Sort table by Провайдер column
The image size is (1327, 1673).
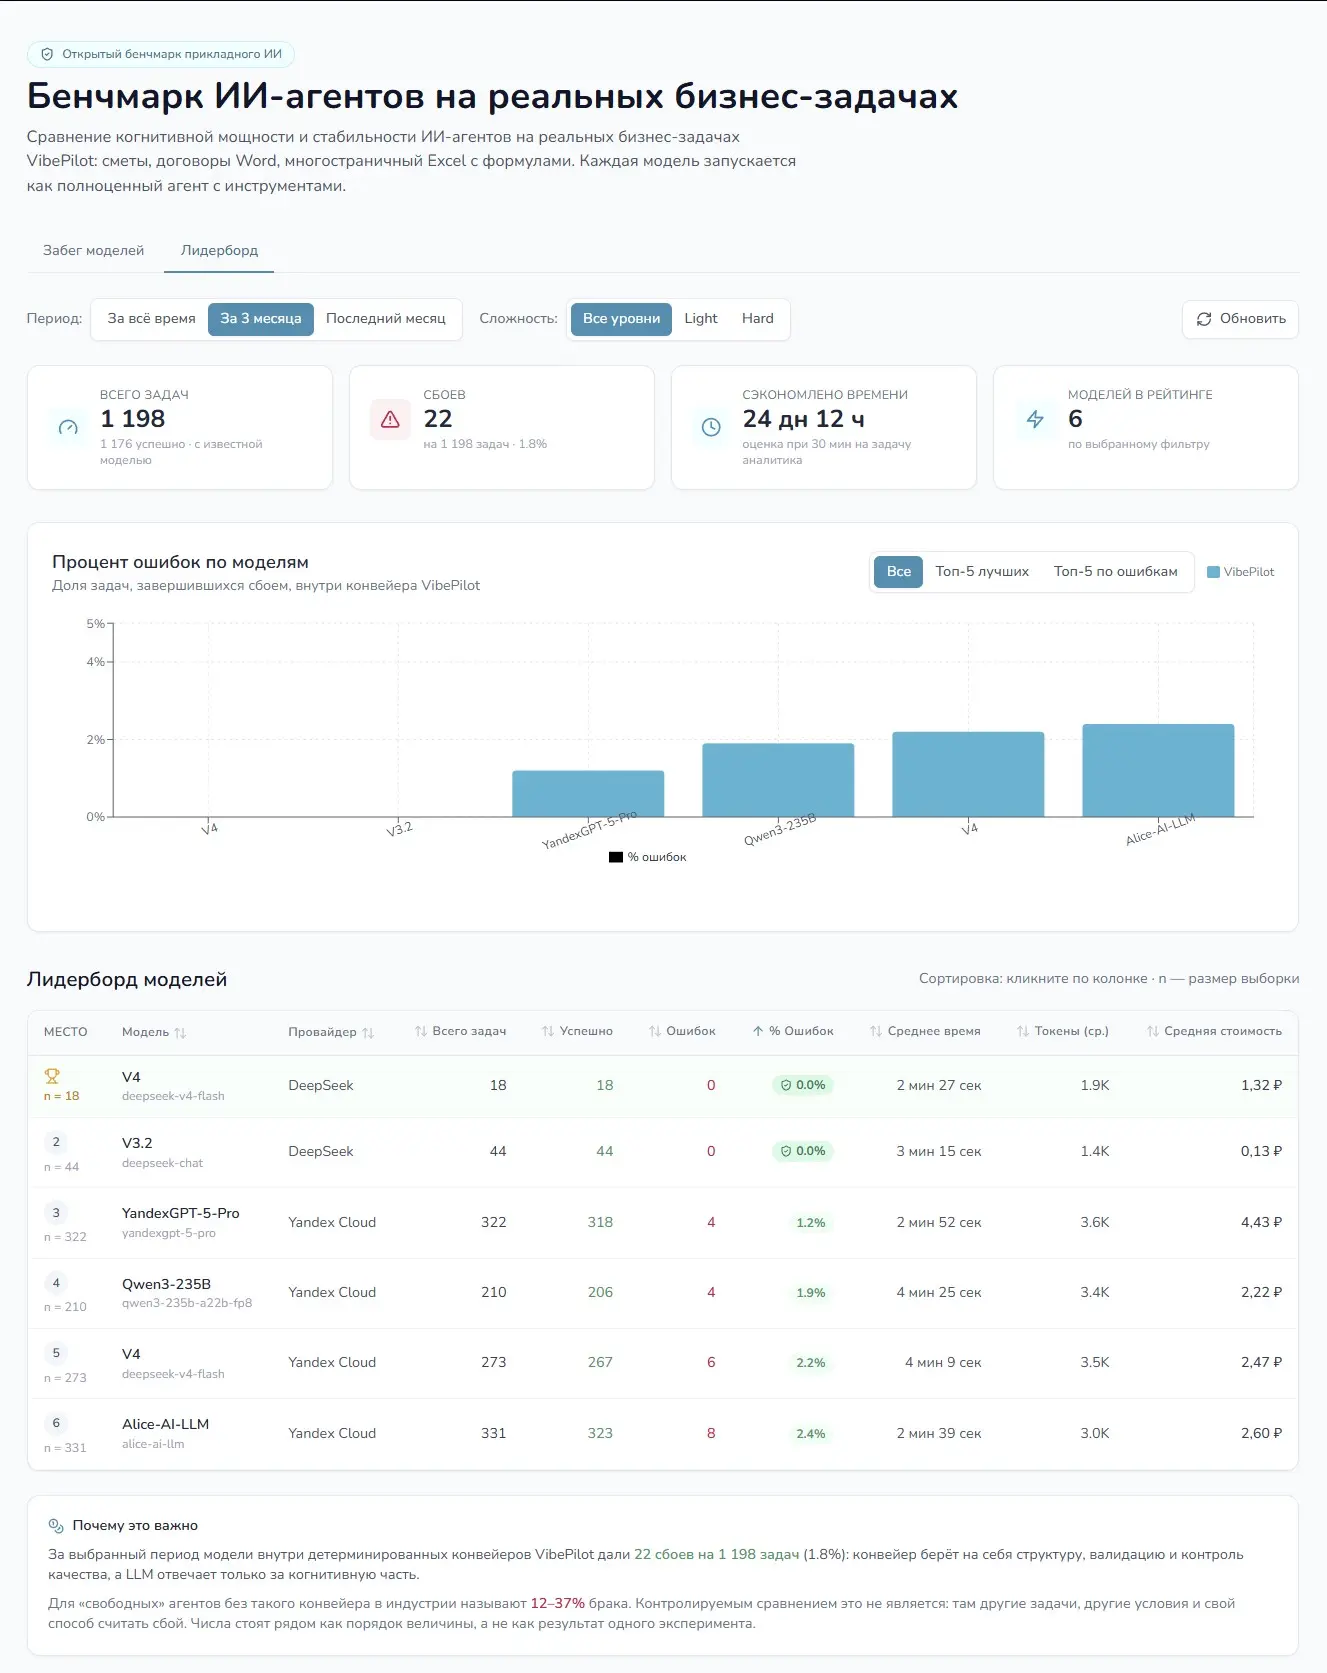(x=331, y=1032)
